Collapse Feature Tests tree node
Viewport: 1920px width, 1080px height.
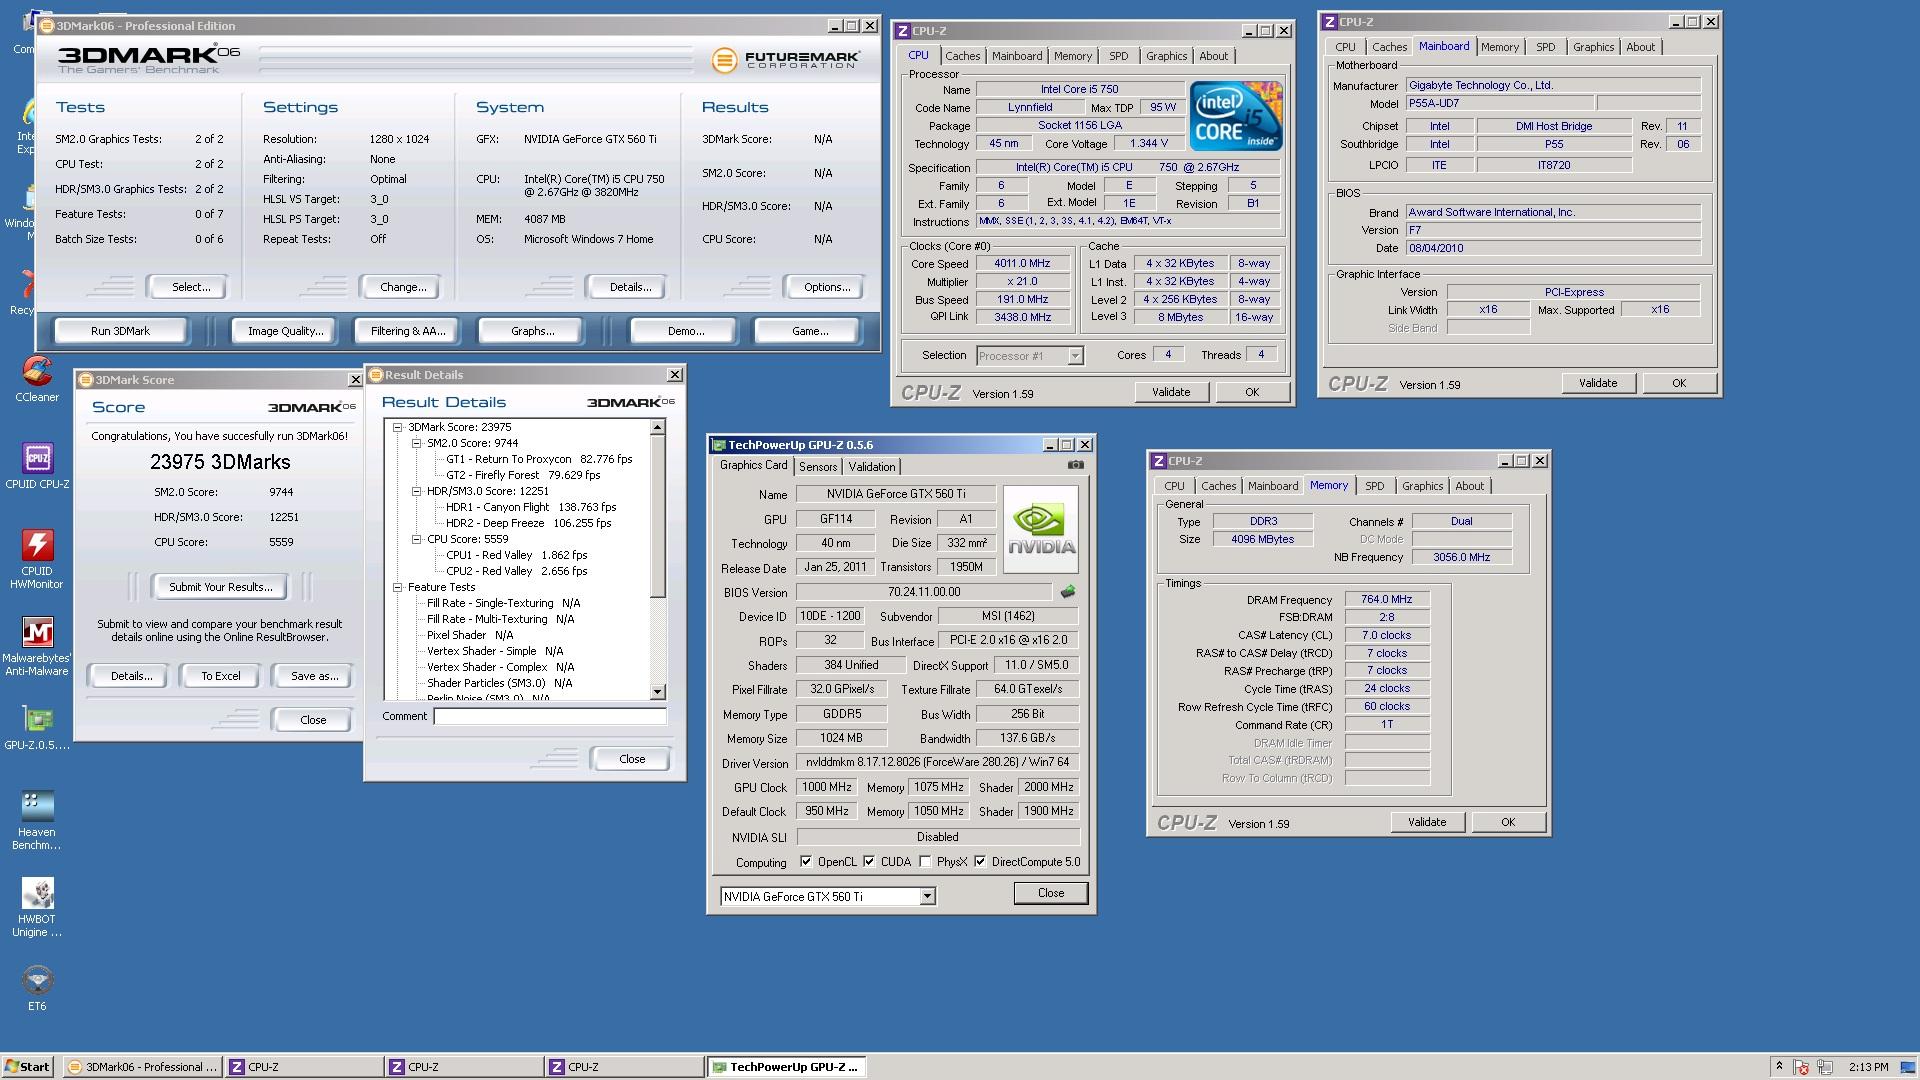coord(397,587)
